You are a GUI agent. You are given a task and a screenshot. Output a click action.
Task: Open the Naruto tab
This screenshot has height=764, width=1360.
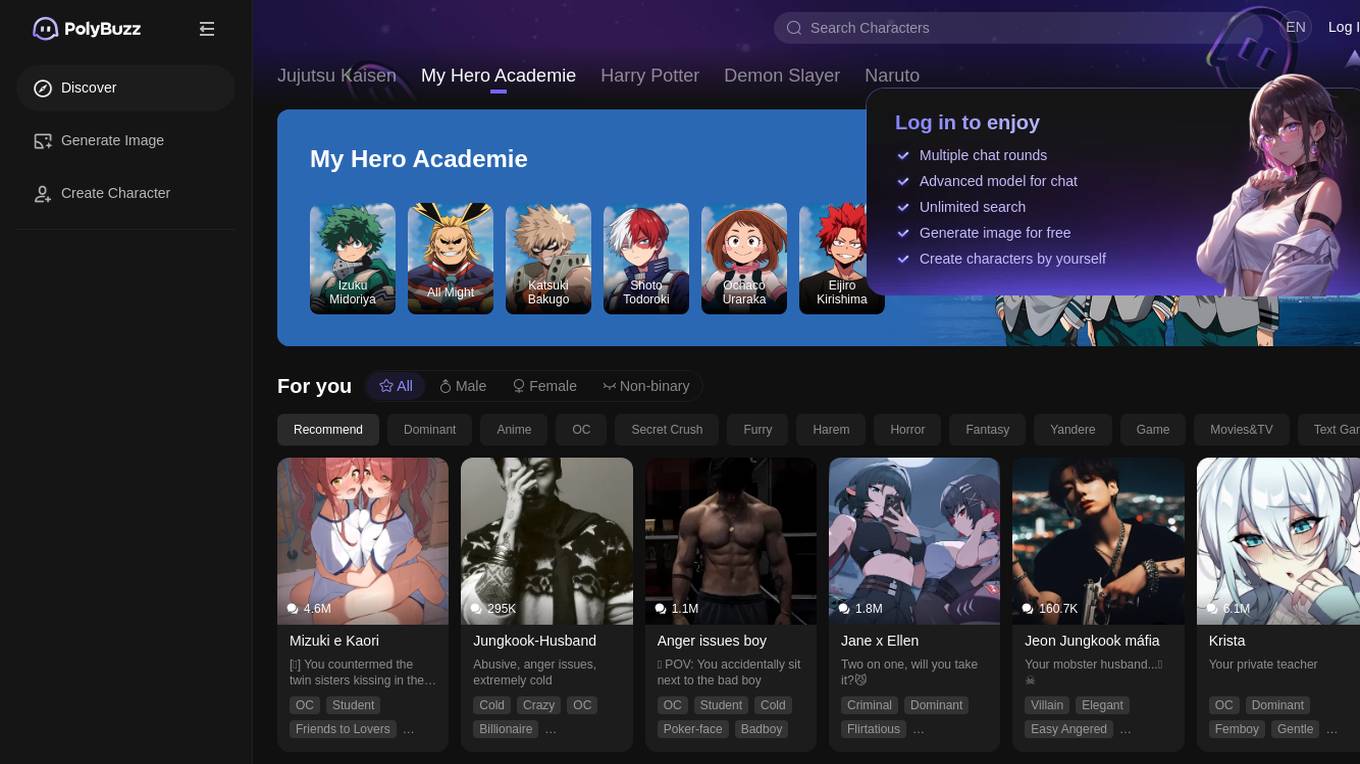click(892, 76)
